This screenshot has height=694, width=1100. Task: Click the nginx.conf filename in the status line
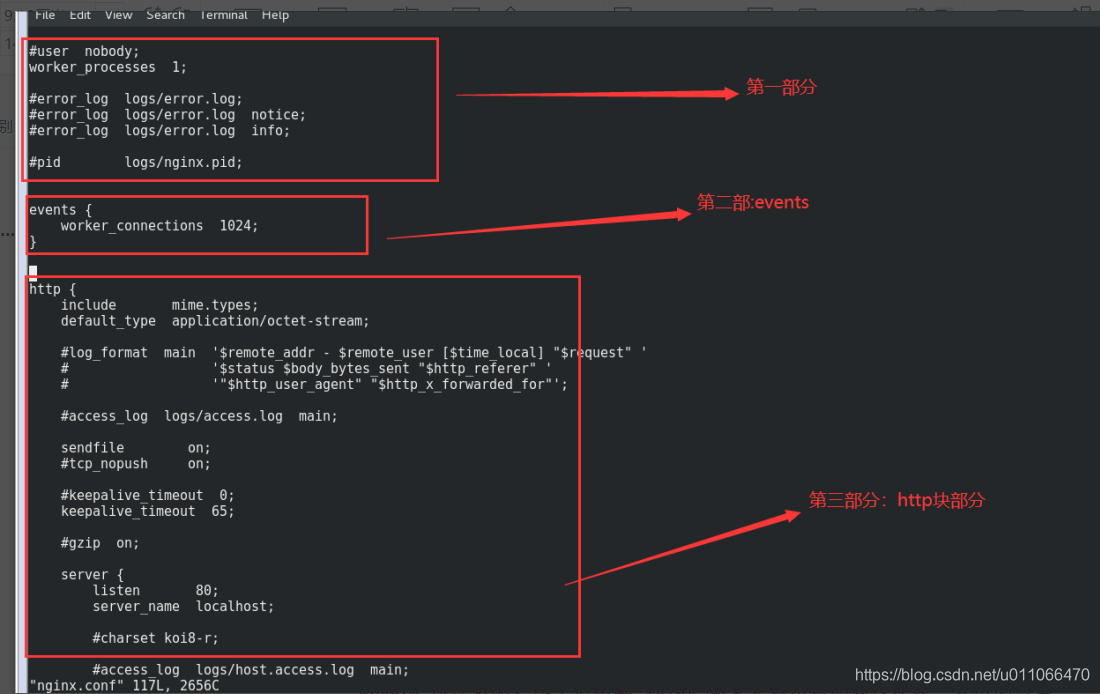(62, 685)
